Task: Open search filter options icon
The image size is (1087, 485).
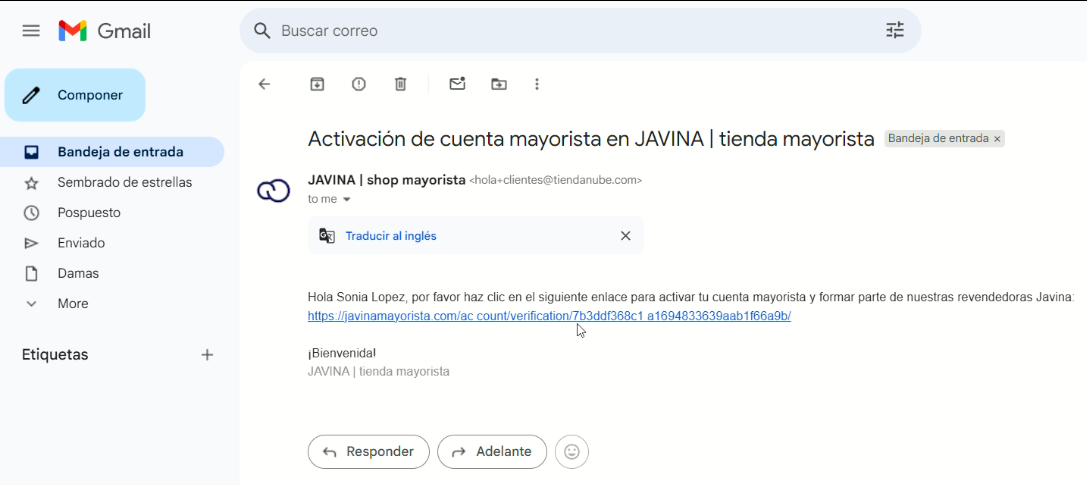Action: tap(895, 30)
